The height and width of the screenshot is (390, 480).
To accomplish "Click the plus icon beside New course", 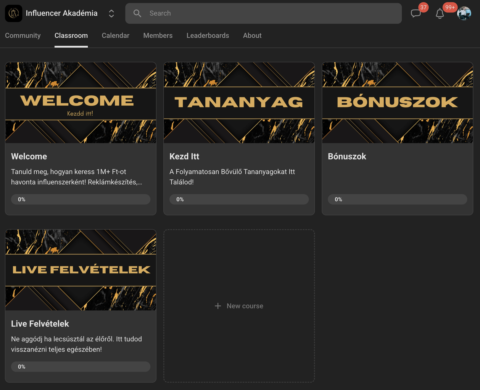I will tap(218, 306).
